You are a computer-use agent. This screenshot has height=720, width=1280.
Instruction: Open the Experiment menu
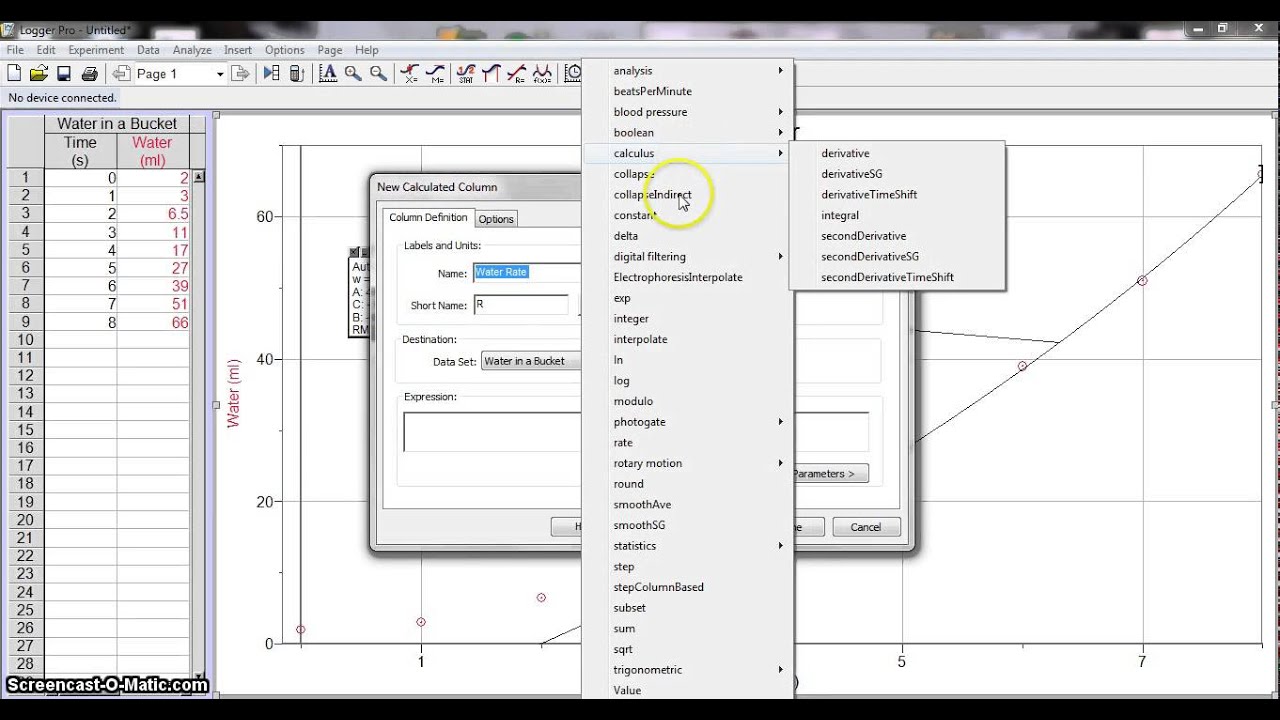(96, 50)
